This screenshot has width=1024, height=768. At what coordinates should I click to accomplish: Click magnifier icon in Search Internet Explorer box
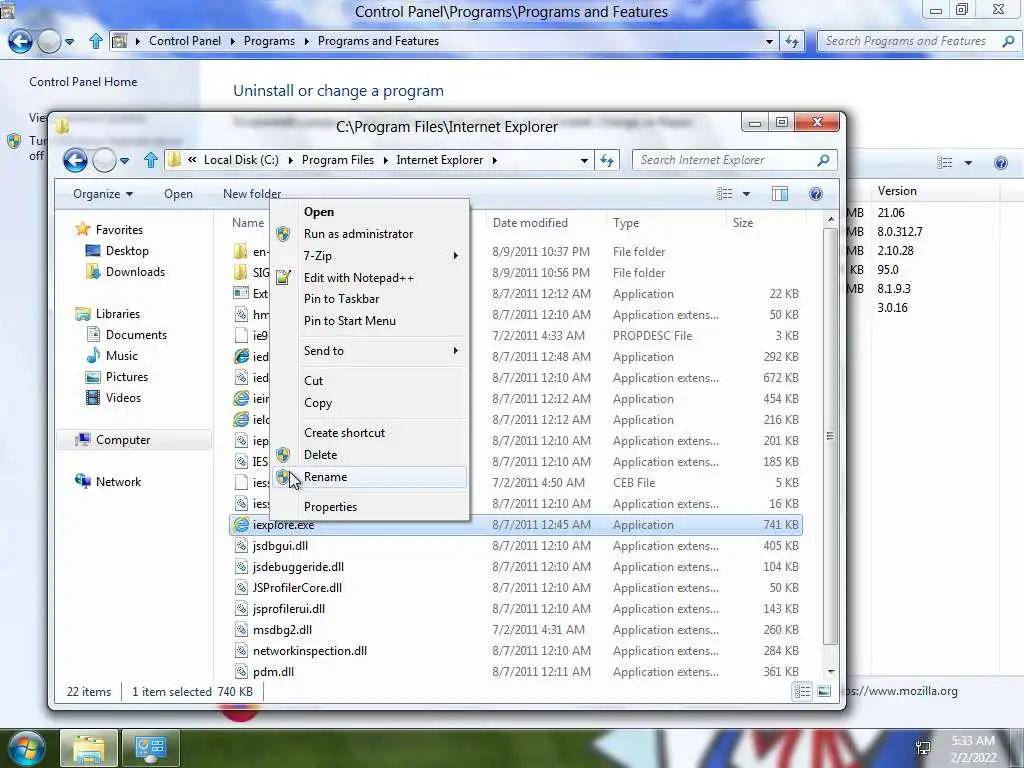[x=823, y=160]
